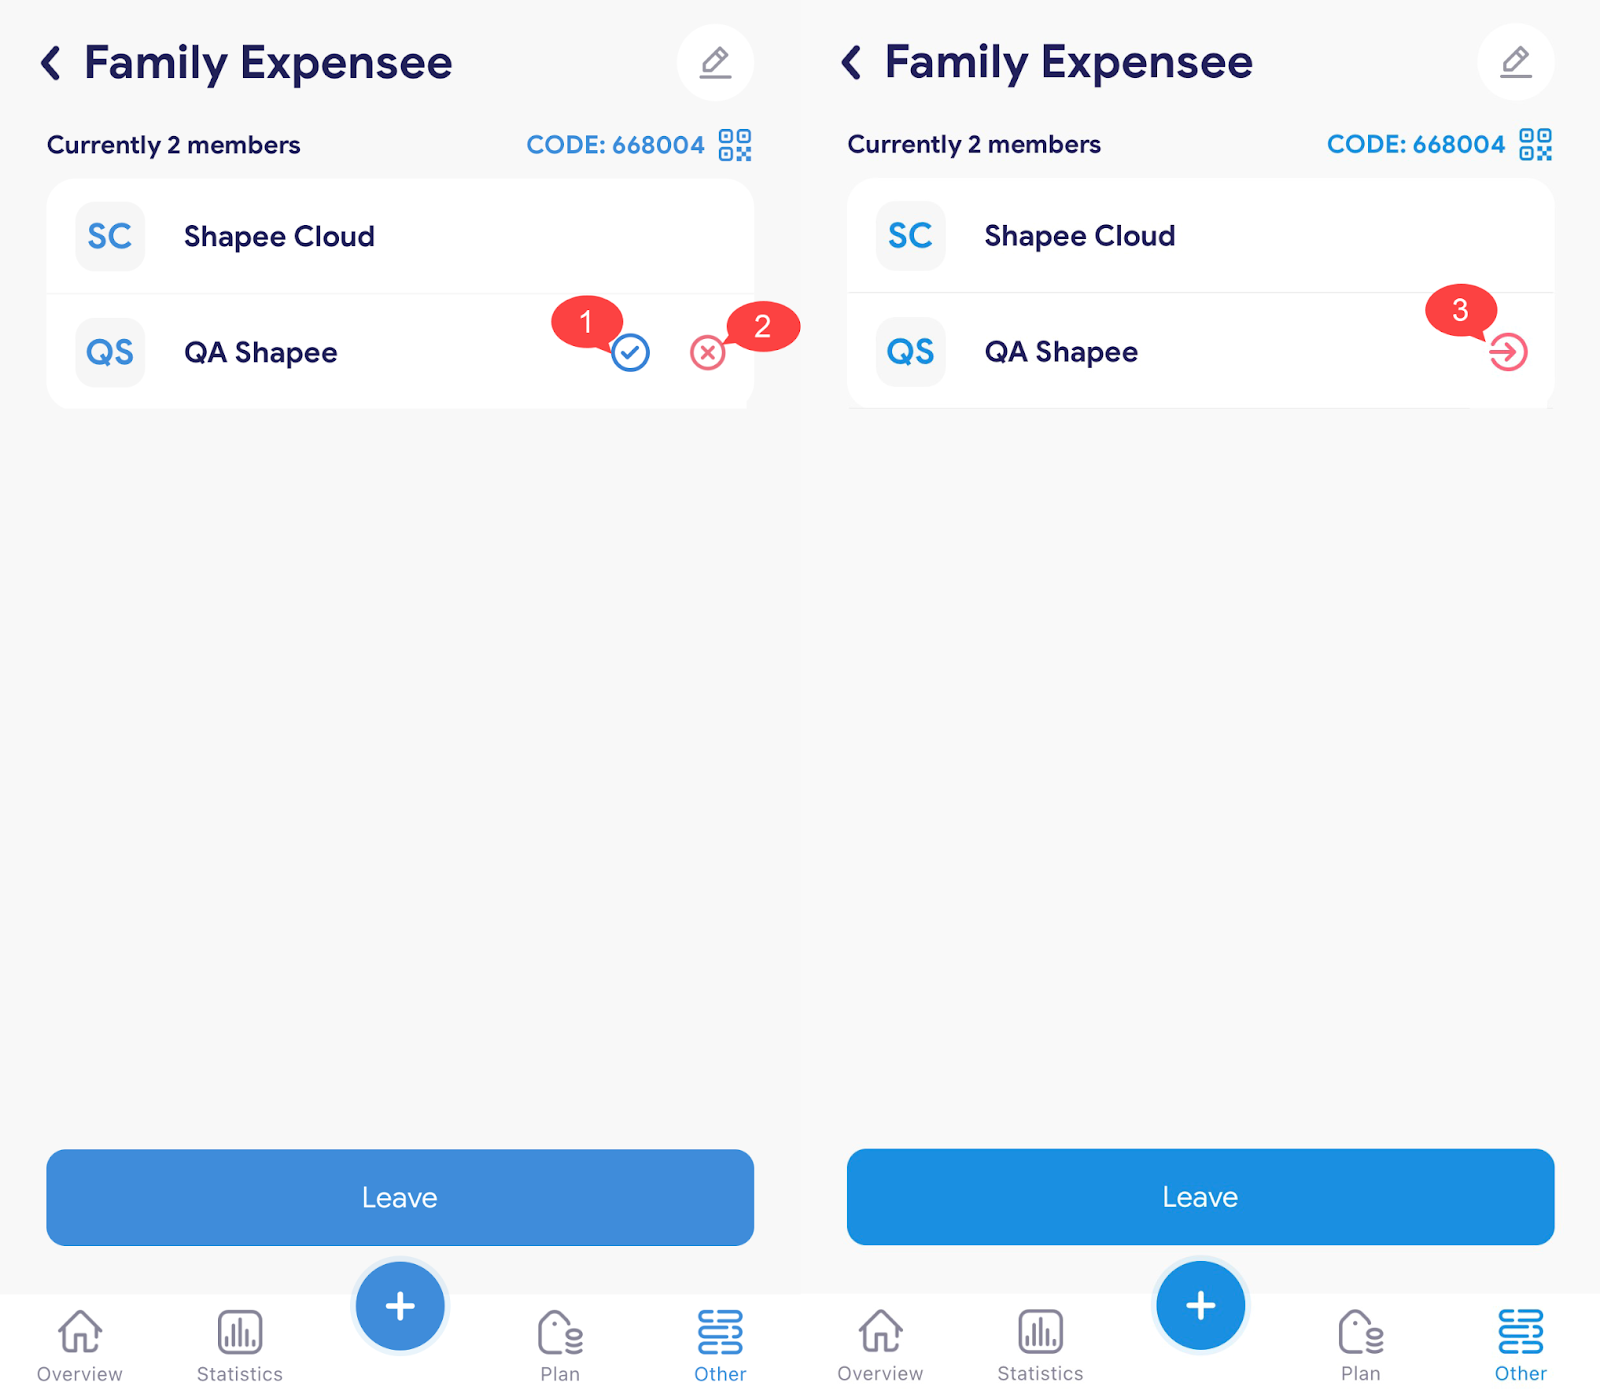Tap the edit pencil icon in the left screen
The height and width of the screenshot is (1389, 1600).
pyautogui.click(x=715, y=63)
